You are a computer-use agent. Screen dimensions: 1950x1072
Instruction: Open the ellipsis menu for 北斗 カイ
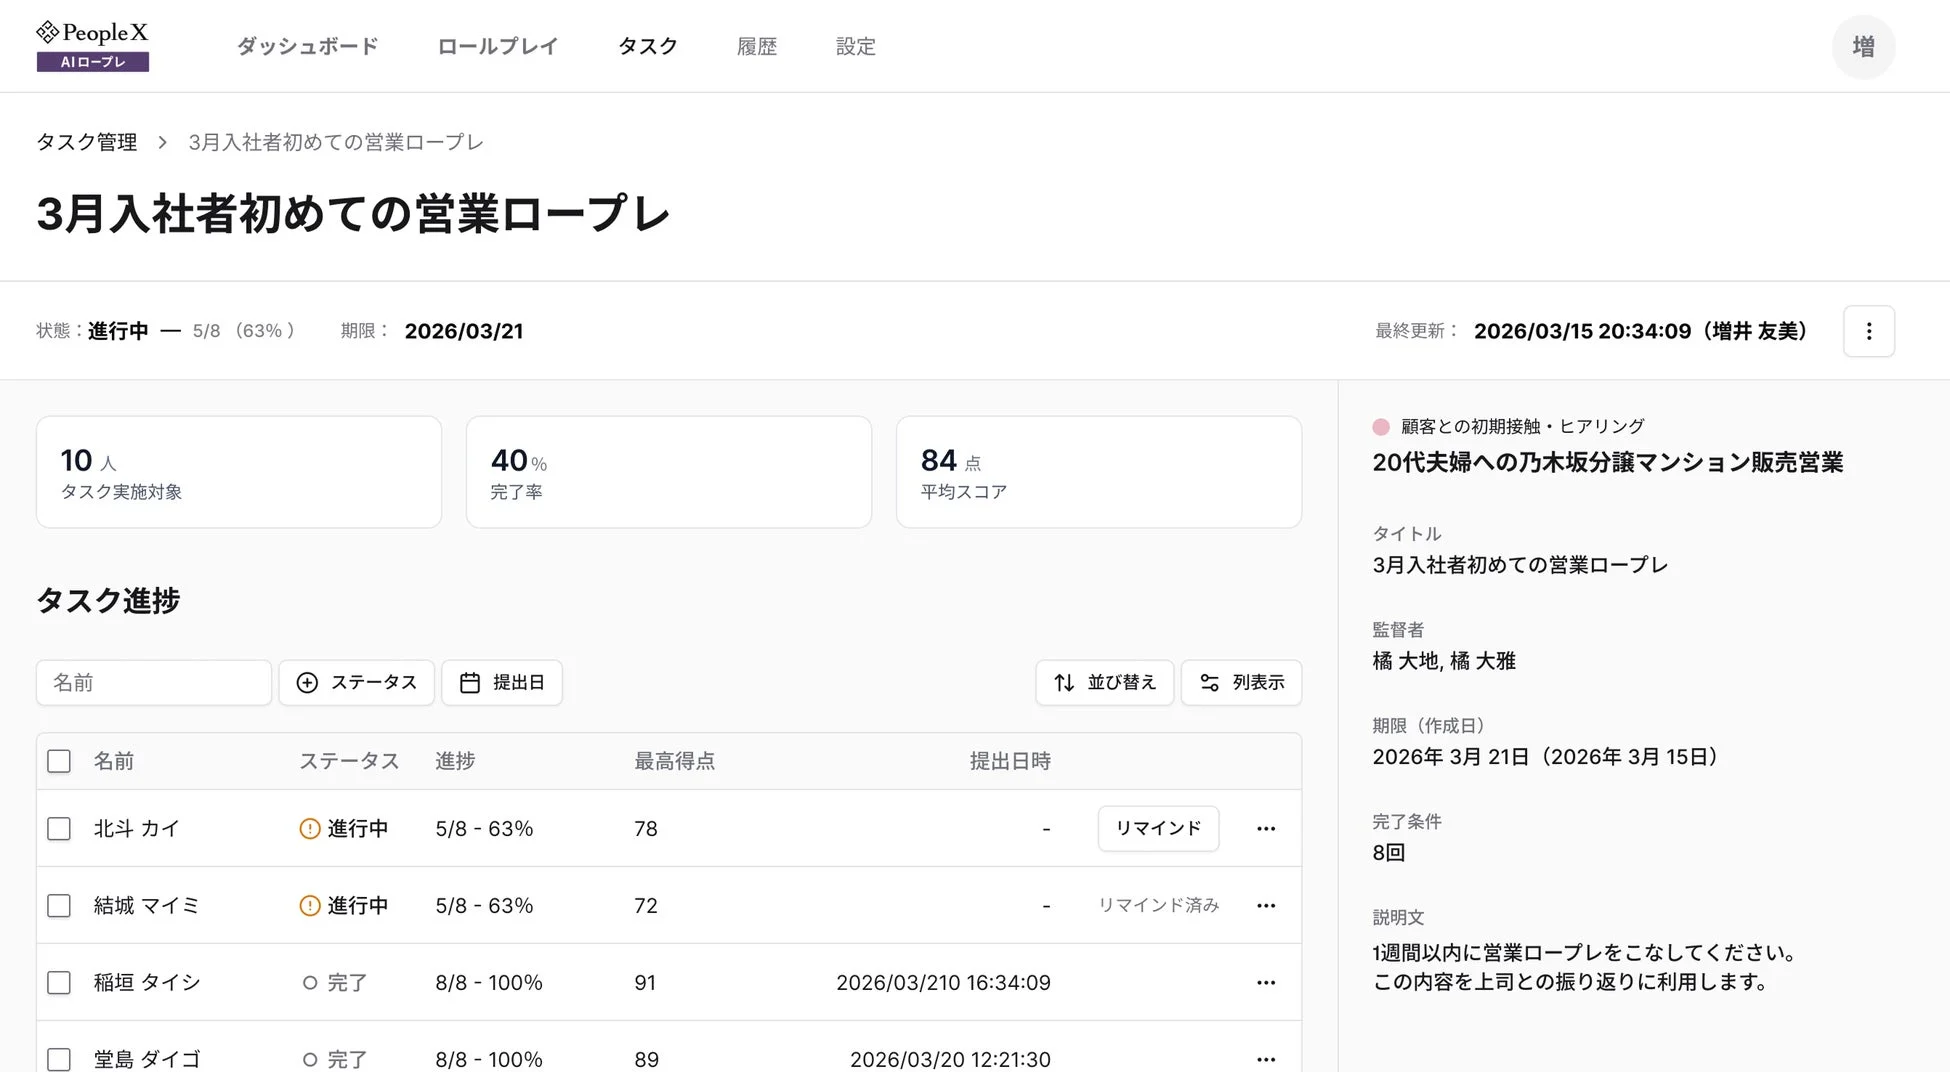(x=1265, y=829)
